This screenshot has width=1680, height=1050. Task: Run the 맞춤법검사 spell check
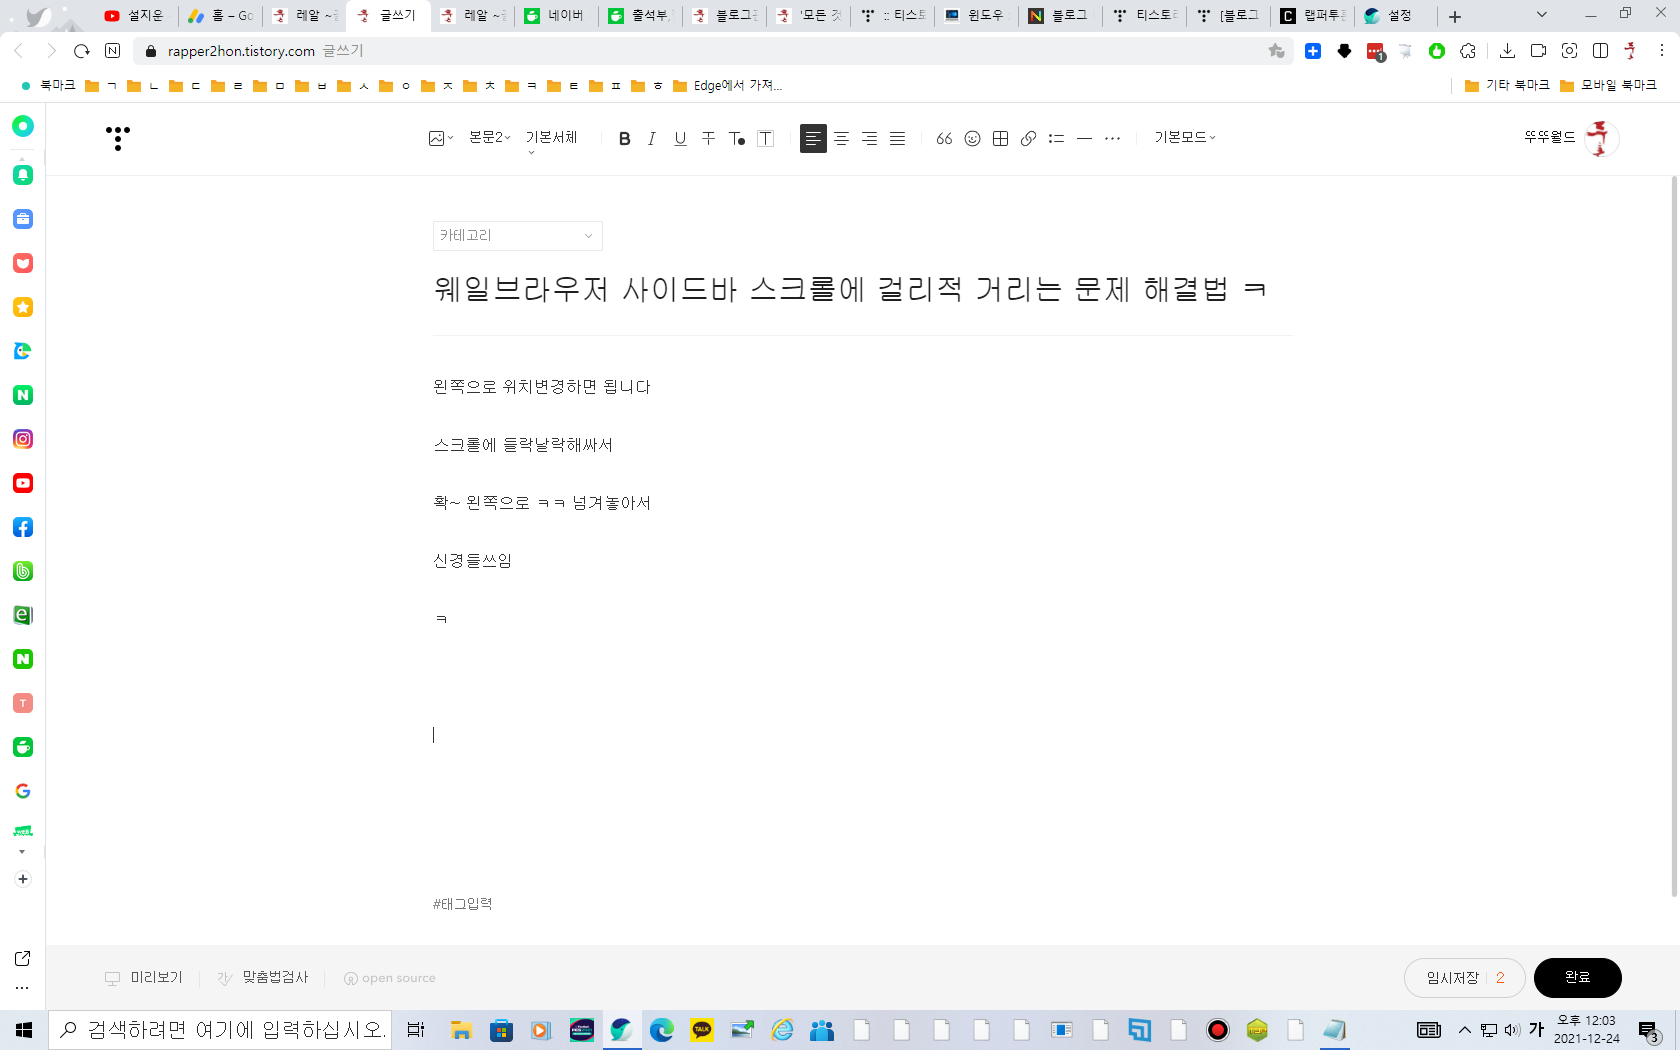(x=263, y=978)
